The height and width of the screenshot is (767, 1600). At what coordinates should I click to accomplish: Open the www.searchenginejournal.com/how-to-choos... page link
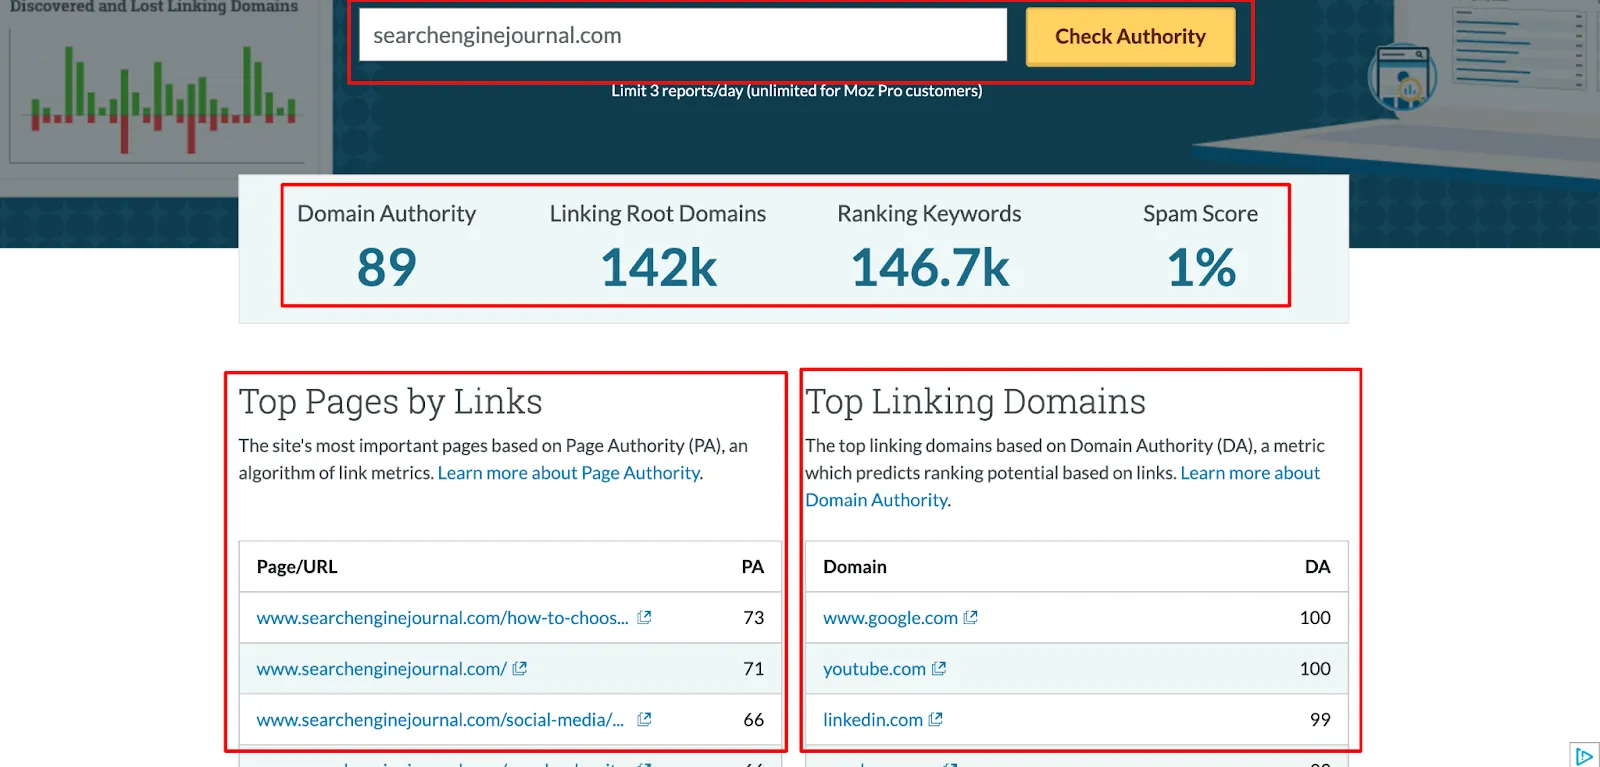(442, 618)
